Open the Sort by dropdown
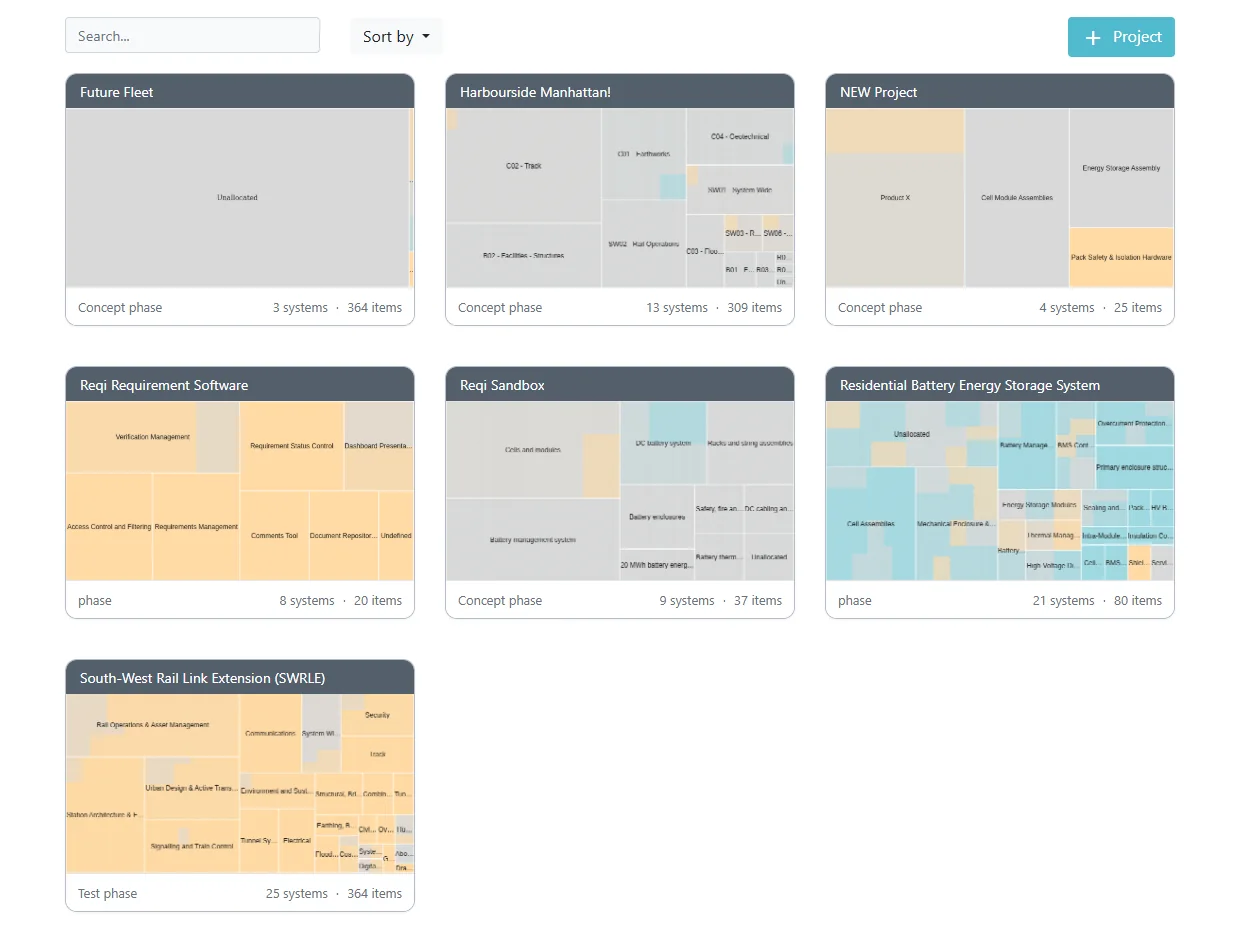The image size is (1240, 930). click(x=396, y=36)
